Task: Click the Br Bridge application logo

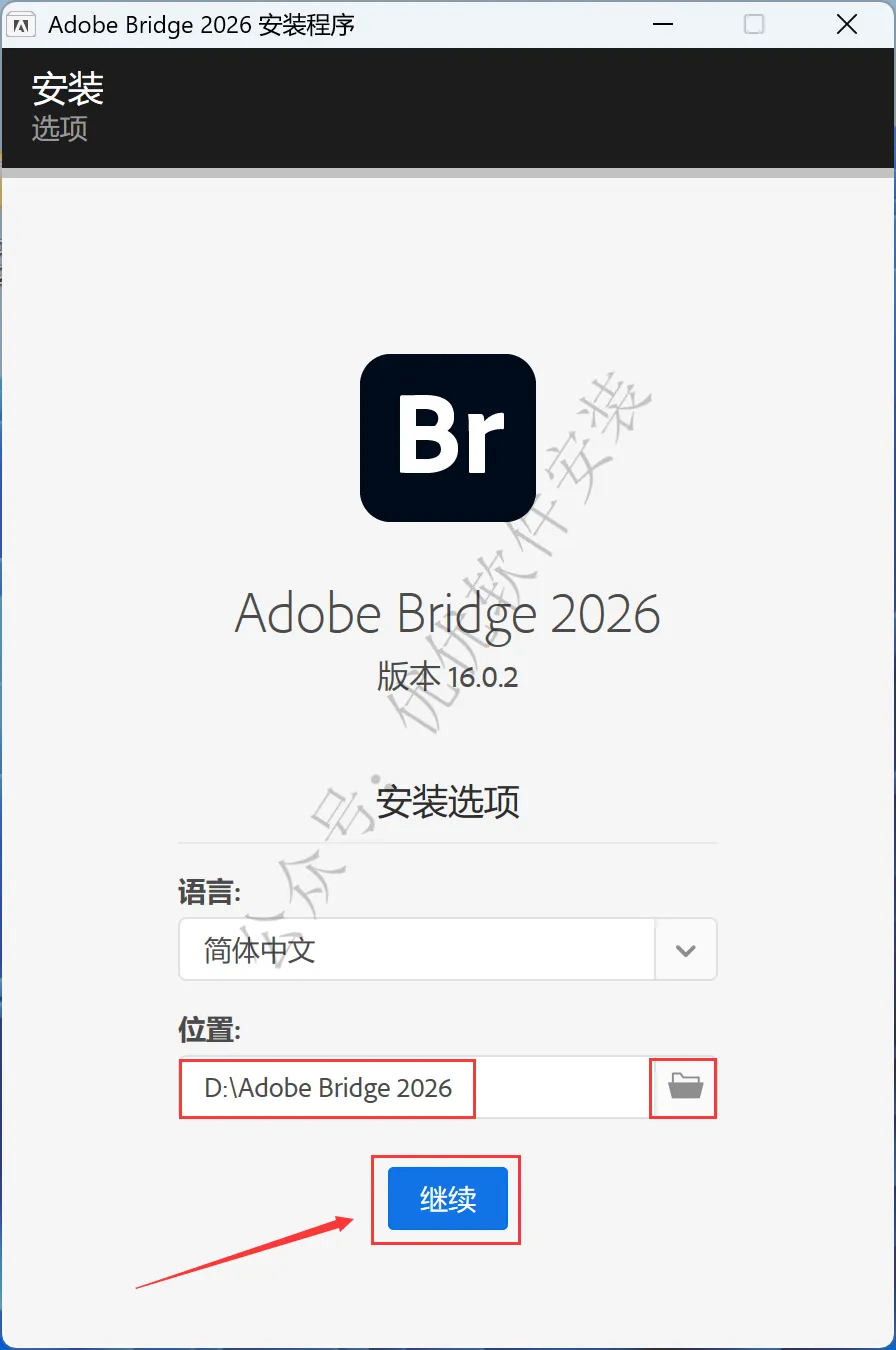Action: (x=448, y=438)
